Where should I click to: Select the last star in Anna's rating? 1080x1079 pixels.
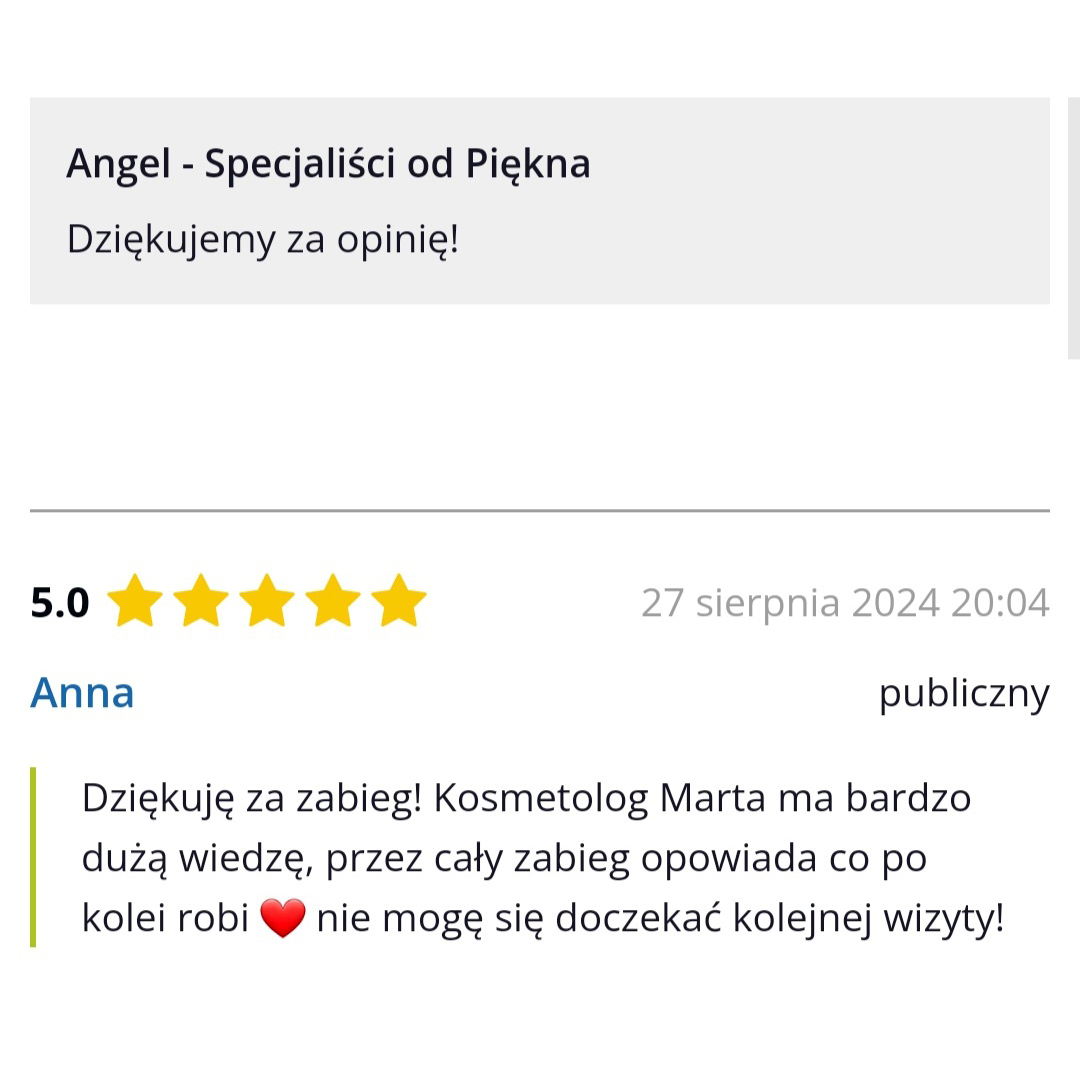400,600
